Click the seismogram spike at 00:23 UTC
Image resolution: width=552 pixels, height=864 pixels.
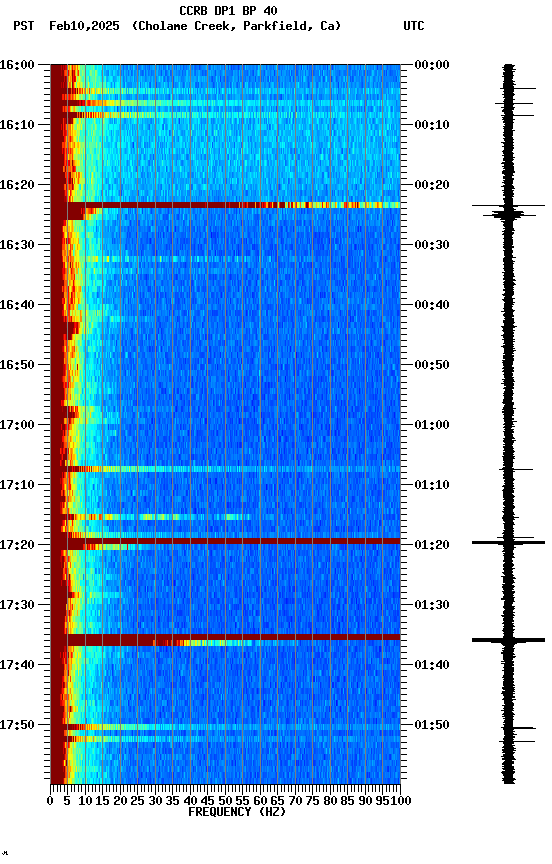(x=508, y=206)
